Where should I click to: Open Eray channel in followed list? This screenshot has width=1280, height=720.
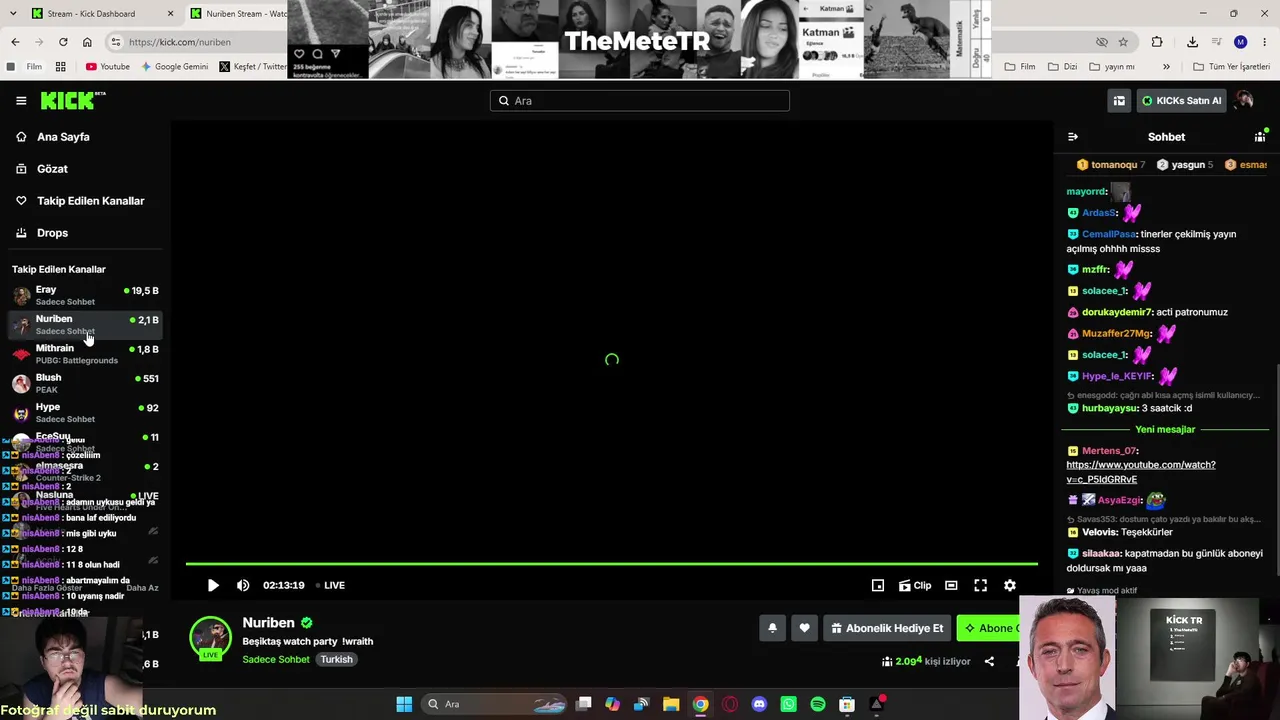[x=85, y=296]
